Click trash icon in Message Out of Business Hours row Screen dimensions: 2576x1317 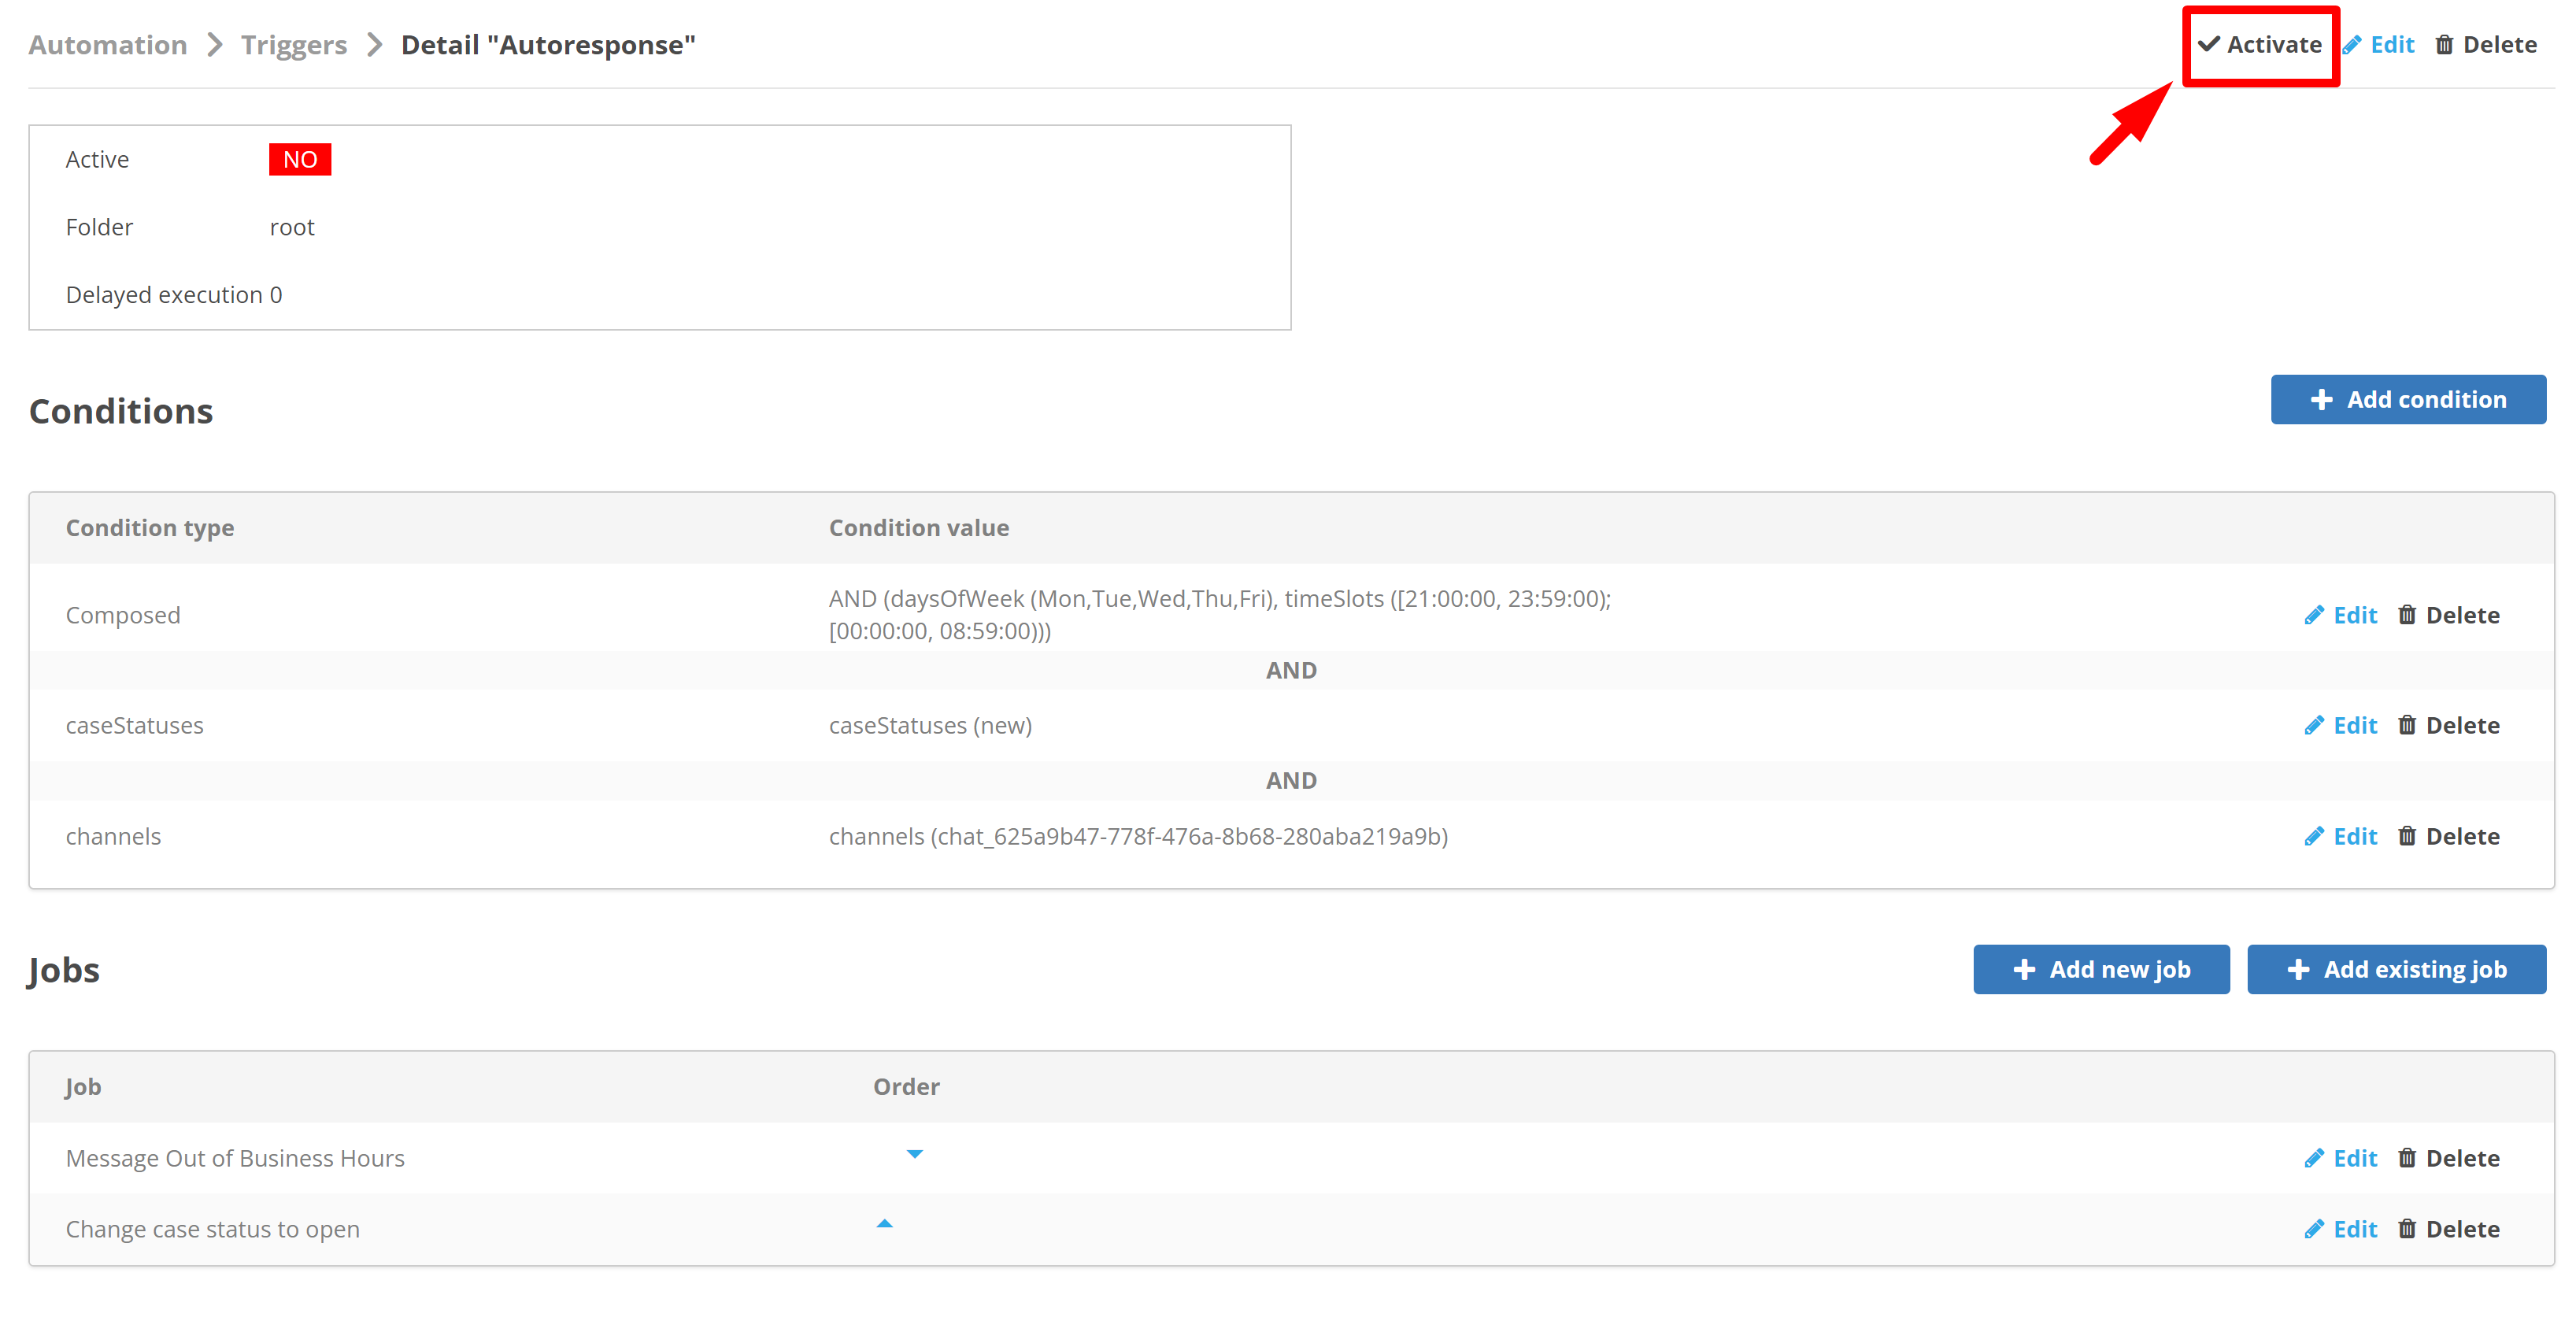point(2407,1158)
